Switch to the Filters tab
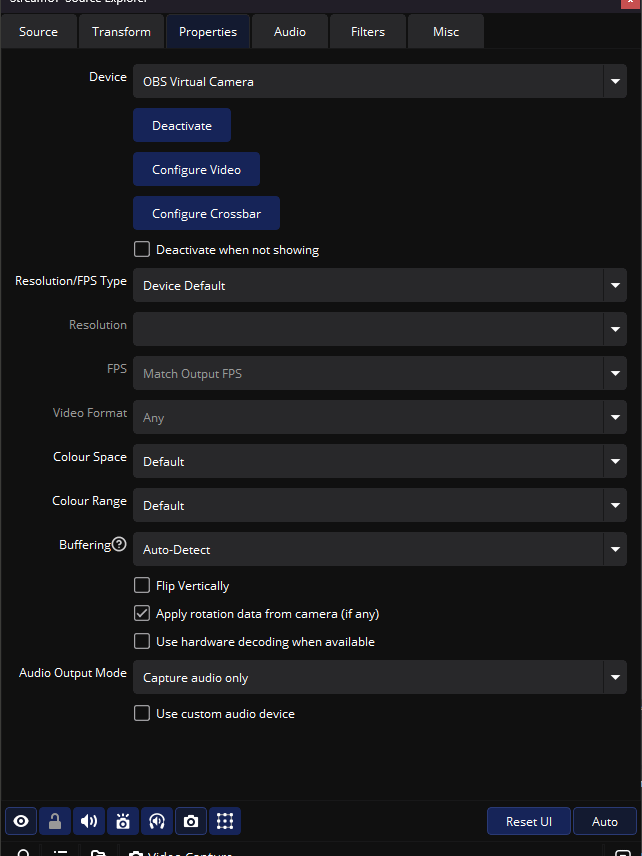 [x=367, y=32]
